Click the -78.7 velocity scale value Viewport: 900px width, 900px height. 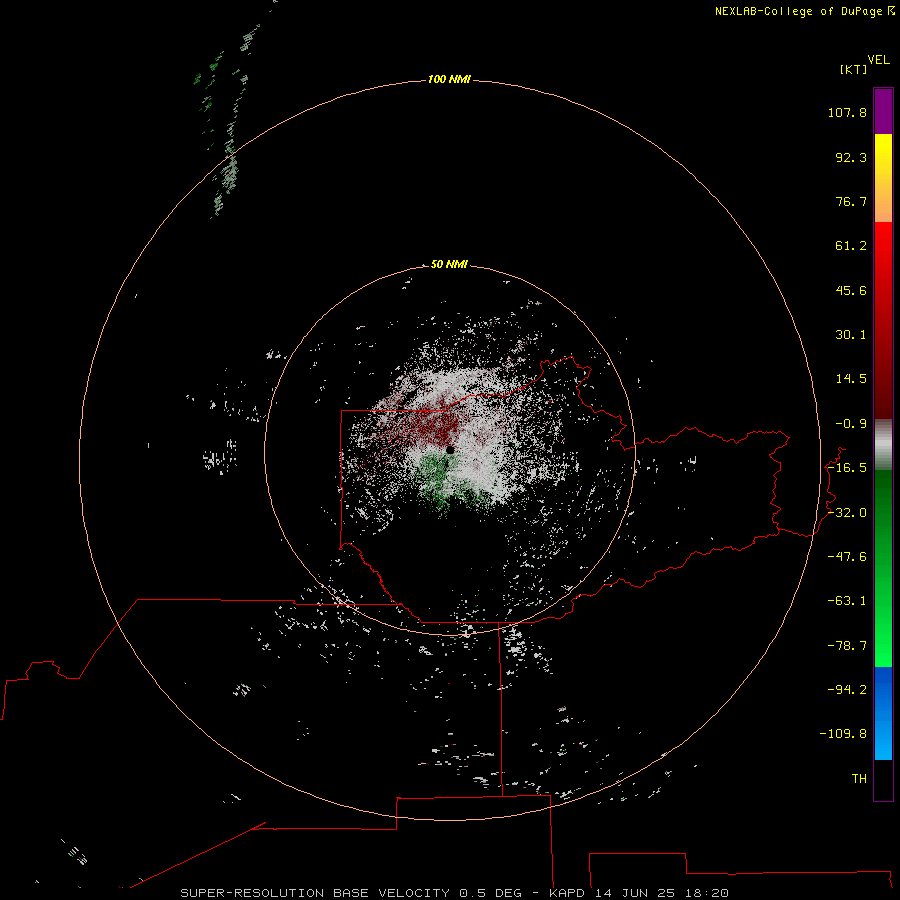point(847,646)
